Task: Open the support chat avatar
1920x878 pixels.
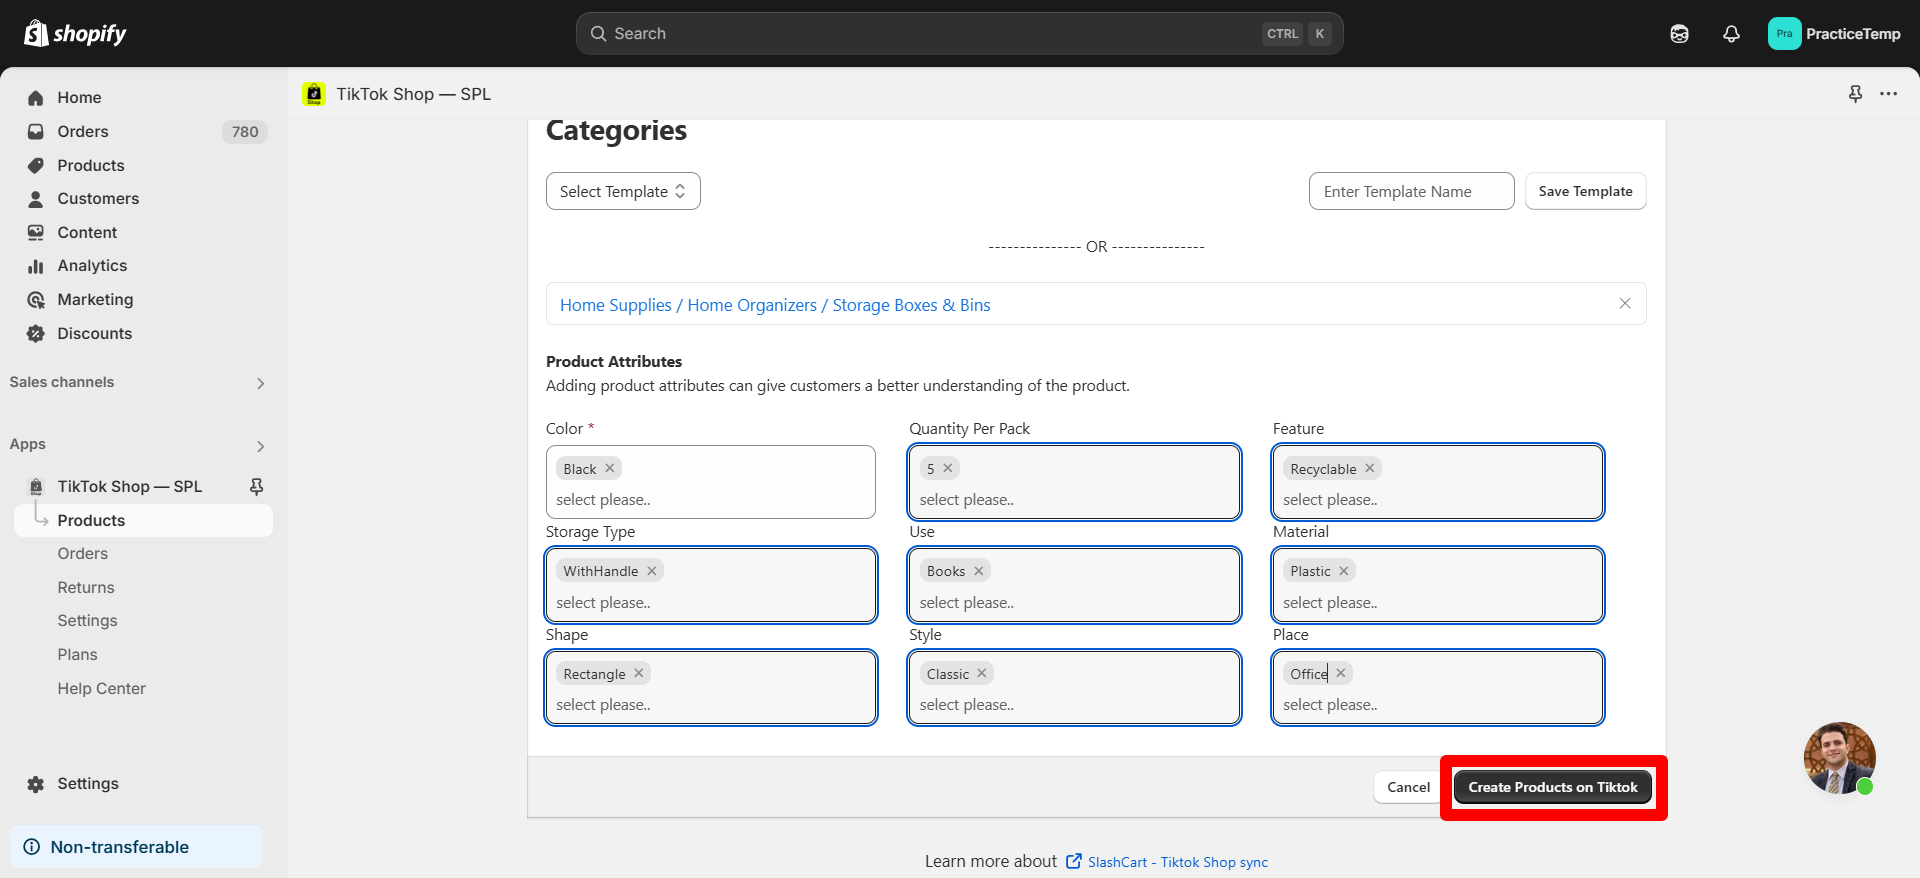Action: [1839, 757]
